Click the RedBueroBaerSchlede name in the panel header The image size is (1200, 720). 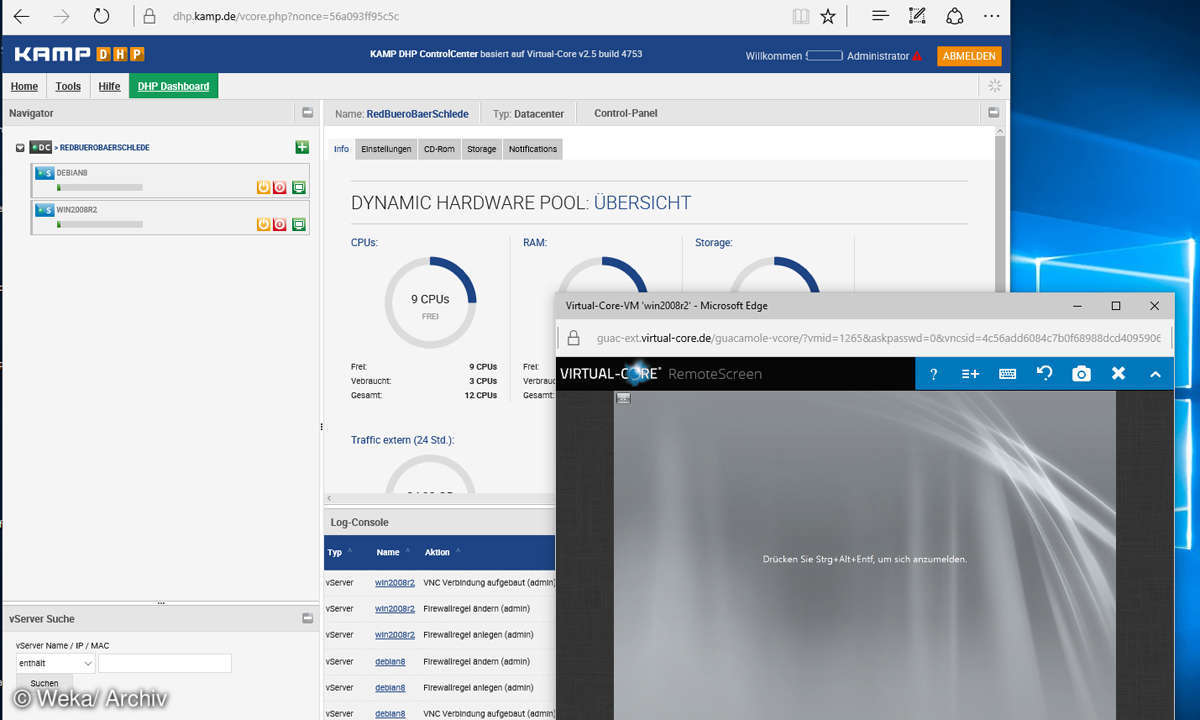[x=417, y=114]
